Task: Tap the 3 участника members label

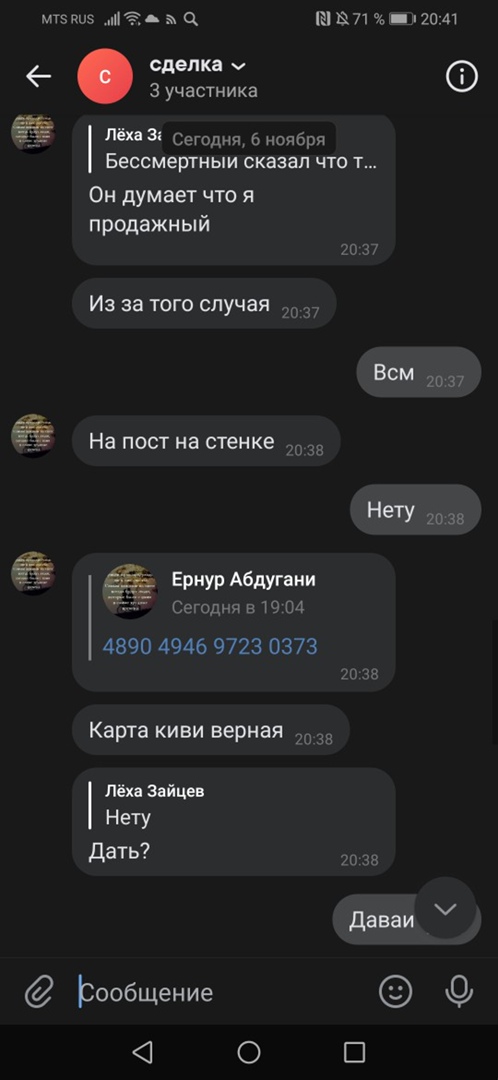Action: pos(203,91)
